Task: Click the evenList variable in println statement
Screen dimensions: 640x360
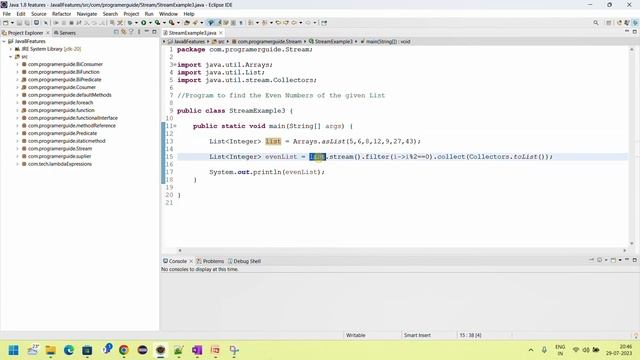Action: (302, 172)
